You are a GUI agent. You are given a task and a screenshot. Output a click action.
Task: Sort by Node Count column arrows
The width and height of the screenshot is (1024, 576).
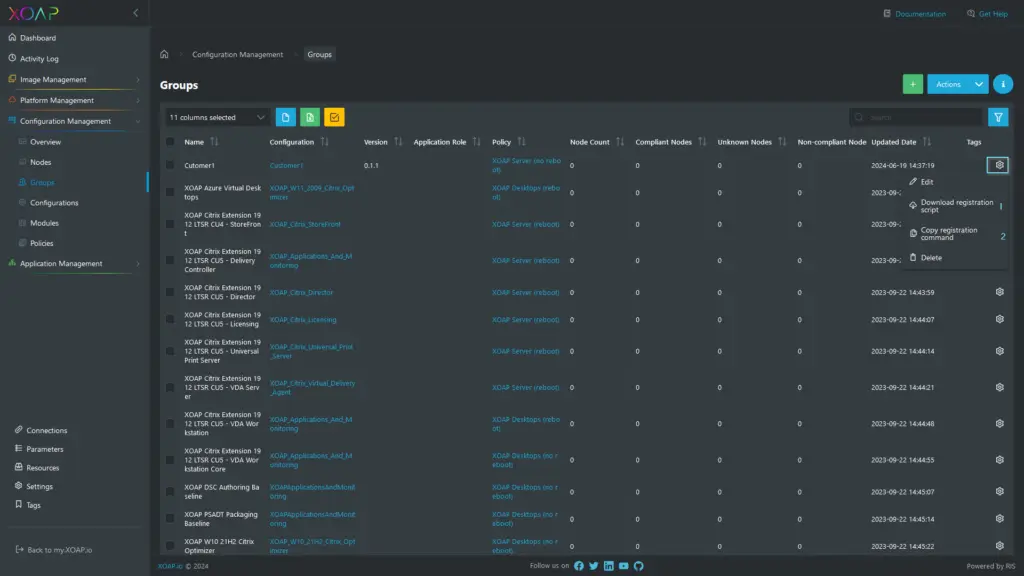coord(620,142)
